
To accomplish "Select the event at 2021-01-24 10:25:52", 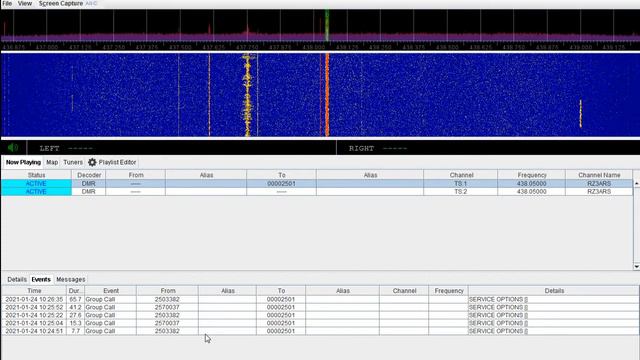I will 320,307.
